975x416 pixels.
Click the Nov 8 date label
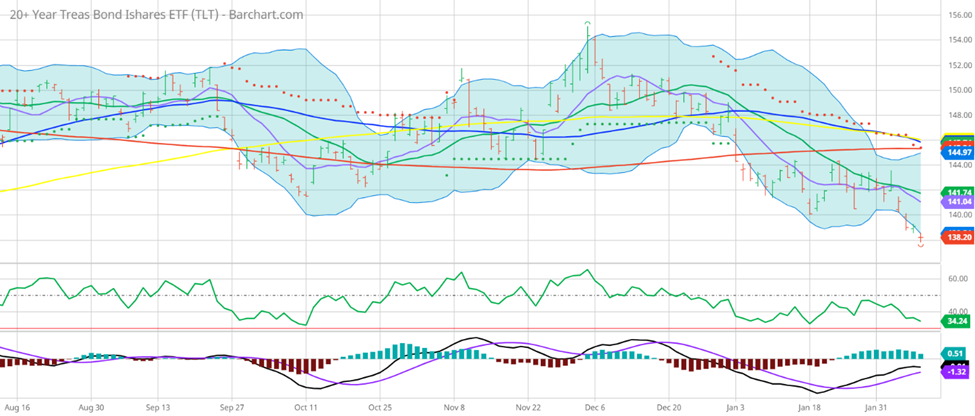[x=455, y=408]
